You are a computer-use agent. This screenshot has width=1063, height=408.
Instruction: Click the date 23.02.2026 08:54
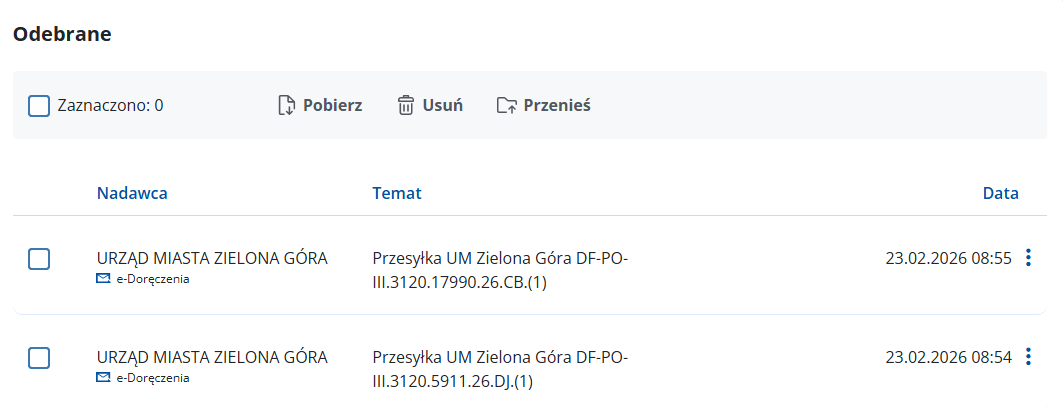948,356
